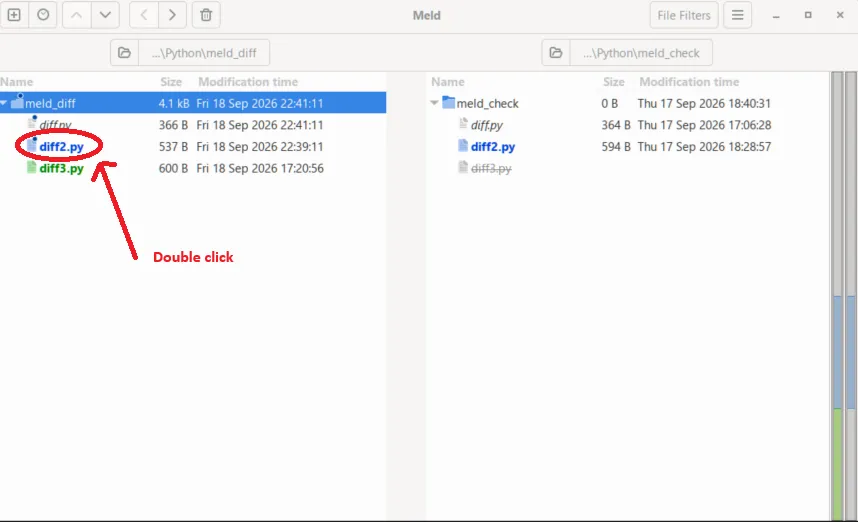The width and height of the screenshot is (858, 522).
Task: Collapse the meld_check folder tree arrow
Action: click(434, 102)
